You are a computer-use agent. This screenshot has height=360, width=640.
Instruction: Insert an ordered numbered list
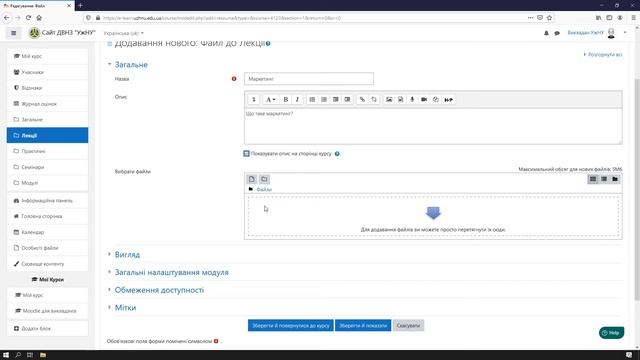click(x=324, y=100)
